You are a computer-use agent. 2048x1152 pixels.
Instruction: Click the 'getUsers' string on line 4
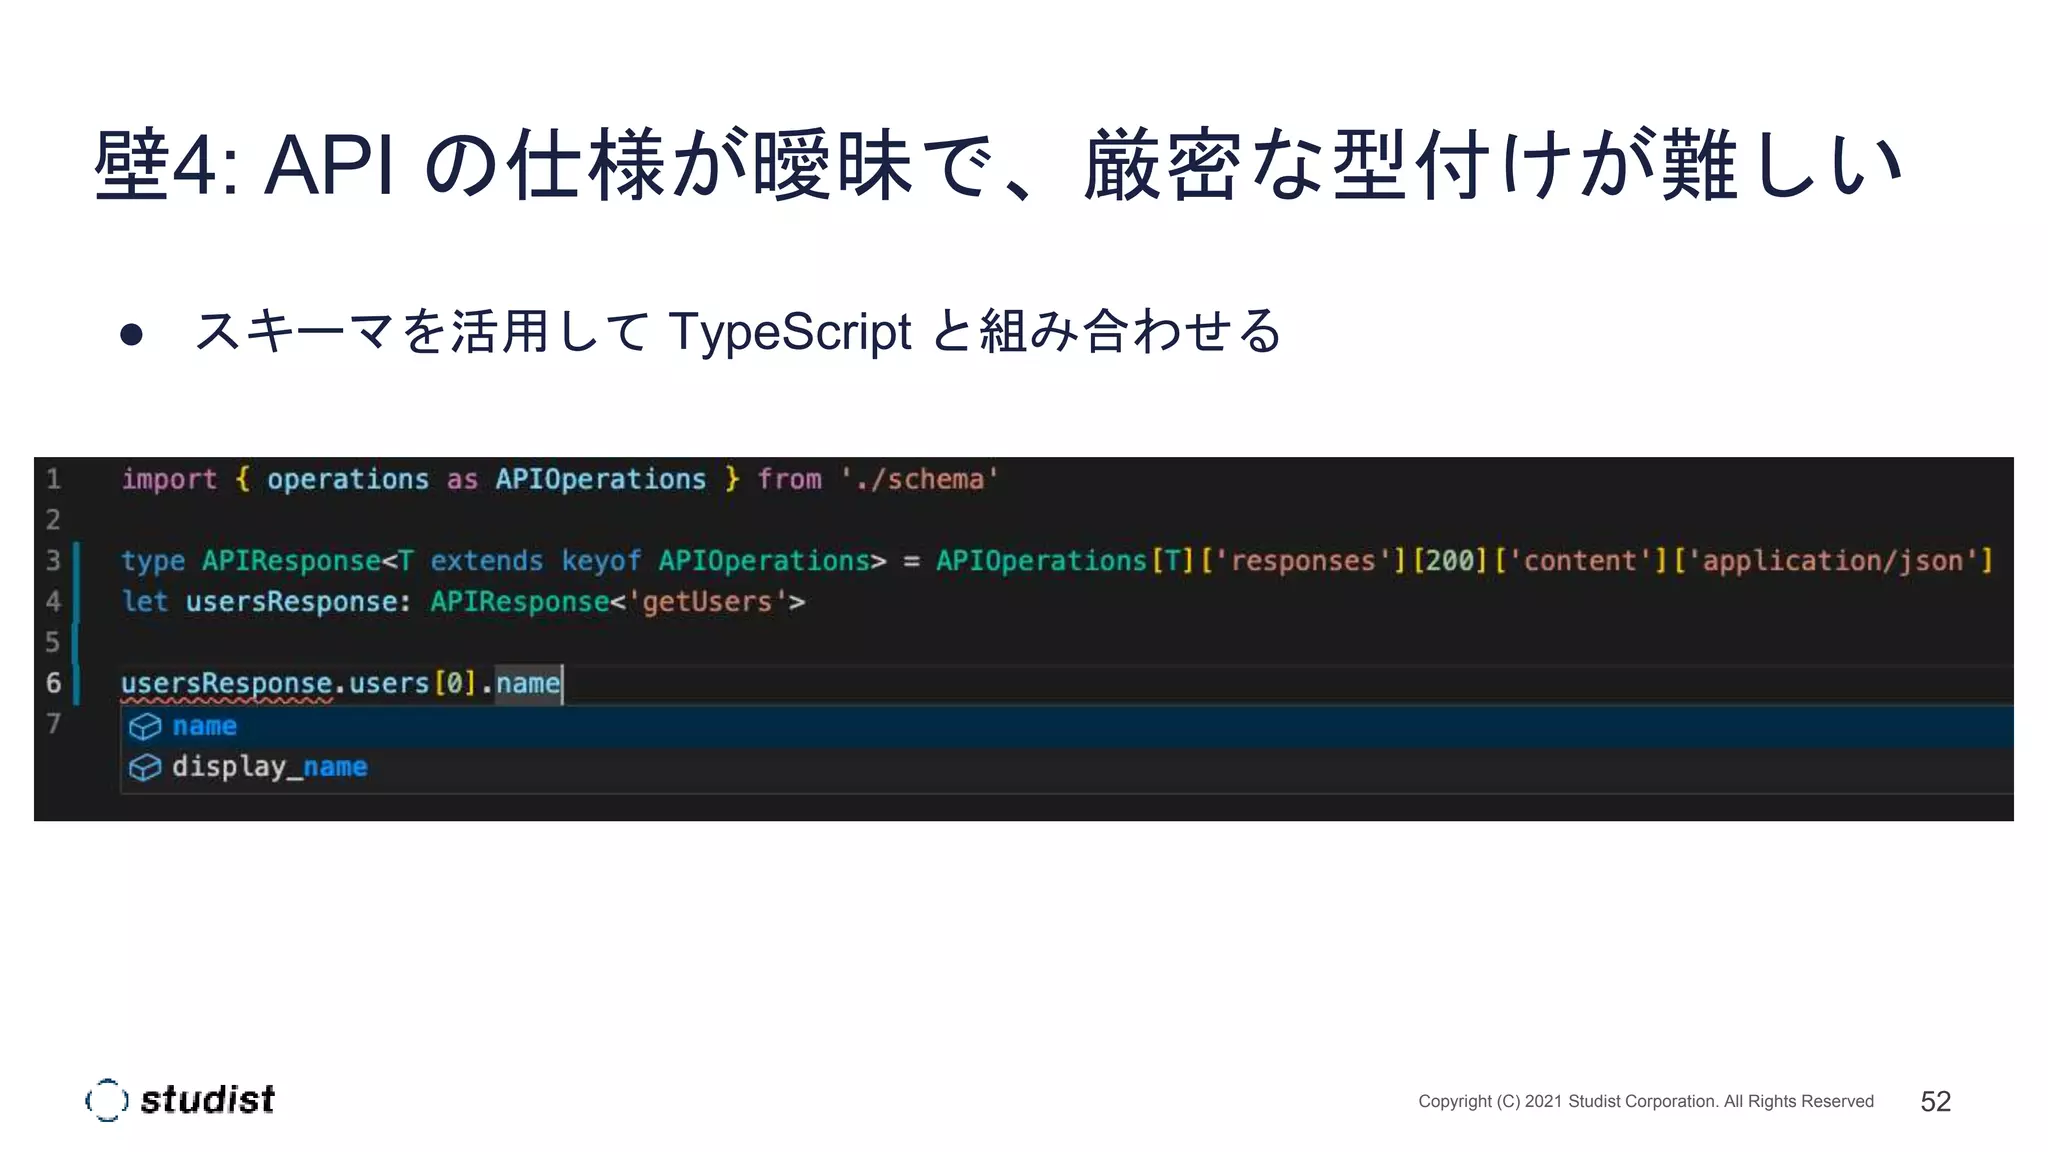[x=707, y=602]
